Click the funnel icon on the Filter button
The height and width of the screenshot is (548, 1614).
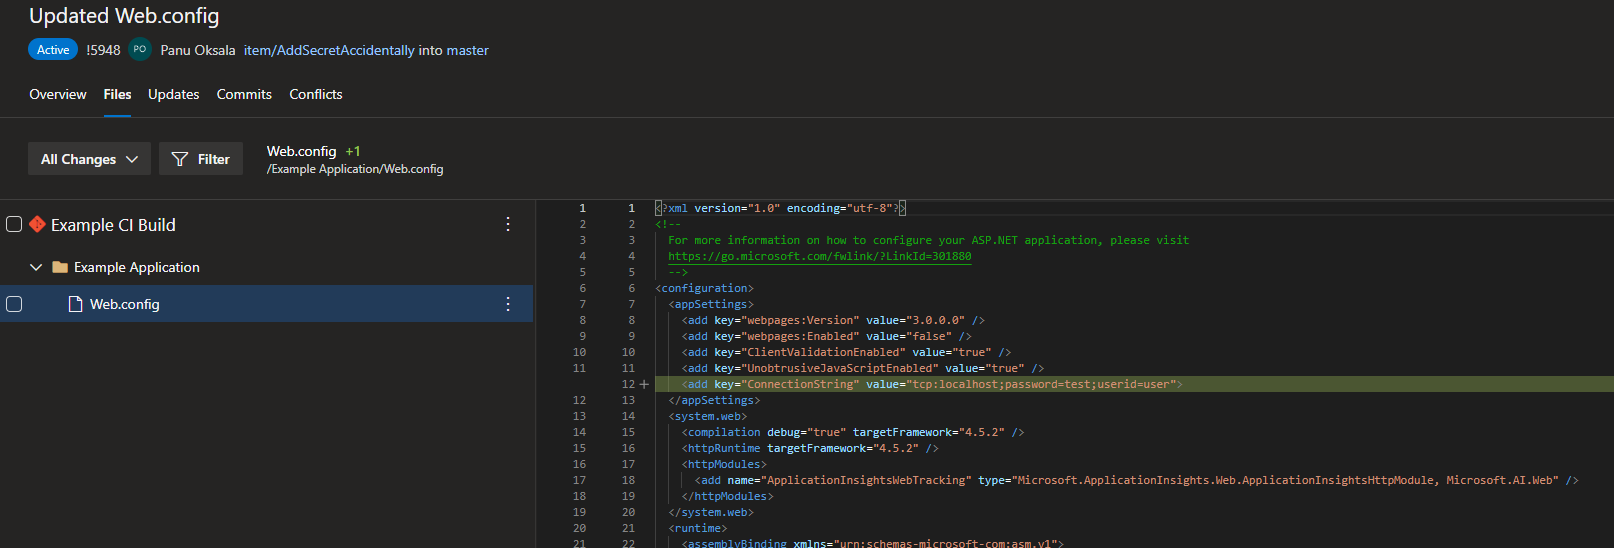click(180, 159)
